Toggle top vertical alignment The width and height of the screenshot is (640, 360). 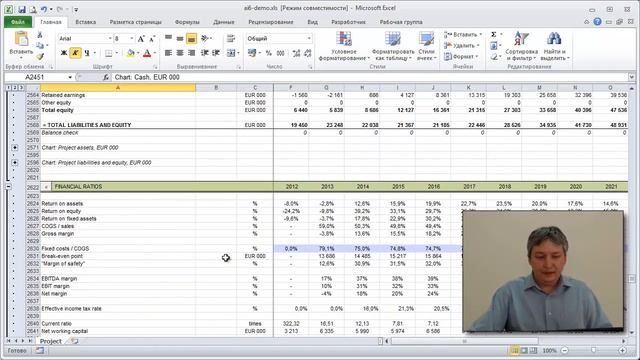pyautogui.click(x=168, y=38)
